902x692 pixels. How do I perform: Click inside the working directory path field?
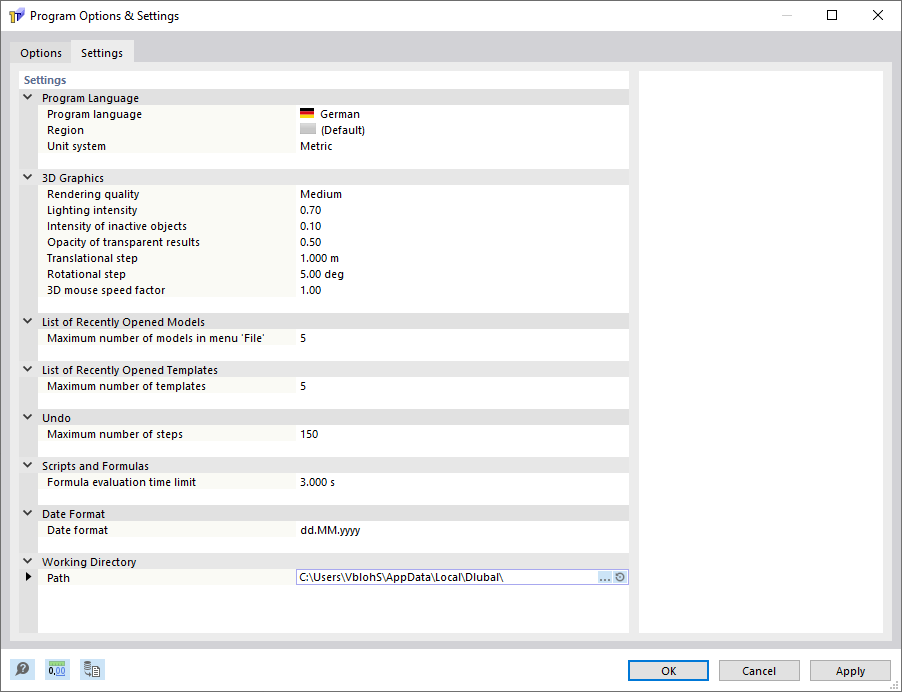(440, 577)
